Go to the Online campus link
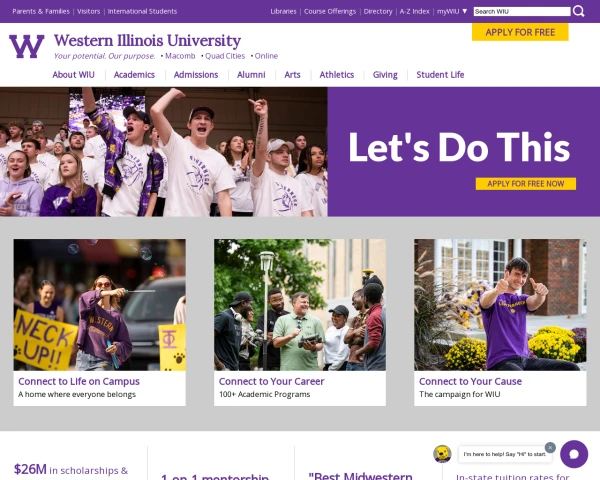The height and width of the screenshot is (480, 600). pos(266,56)
